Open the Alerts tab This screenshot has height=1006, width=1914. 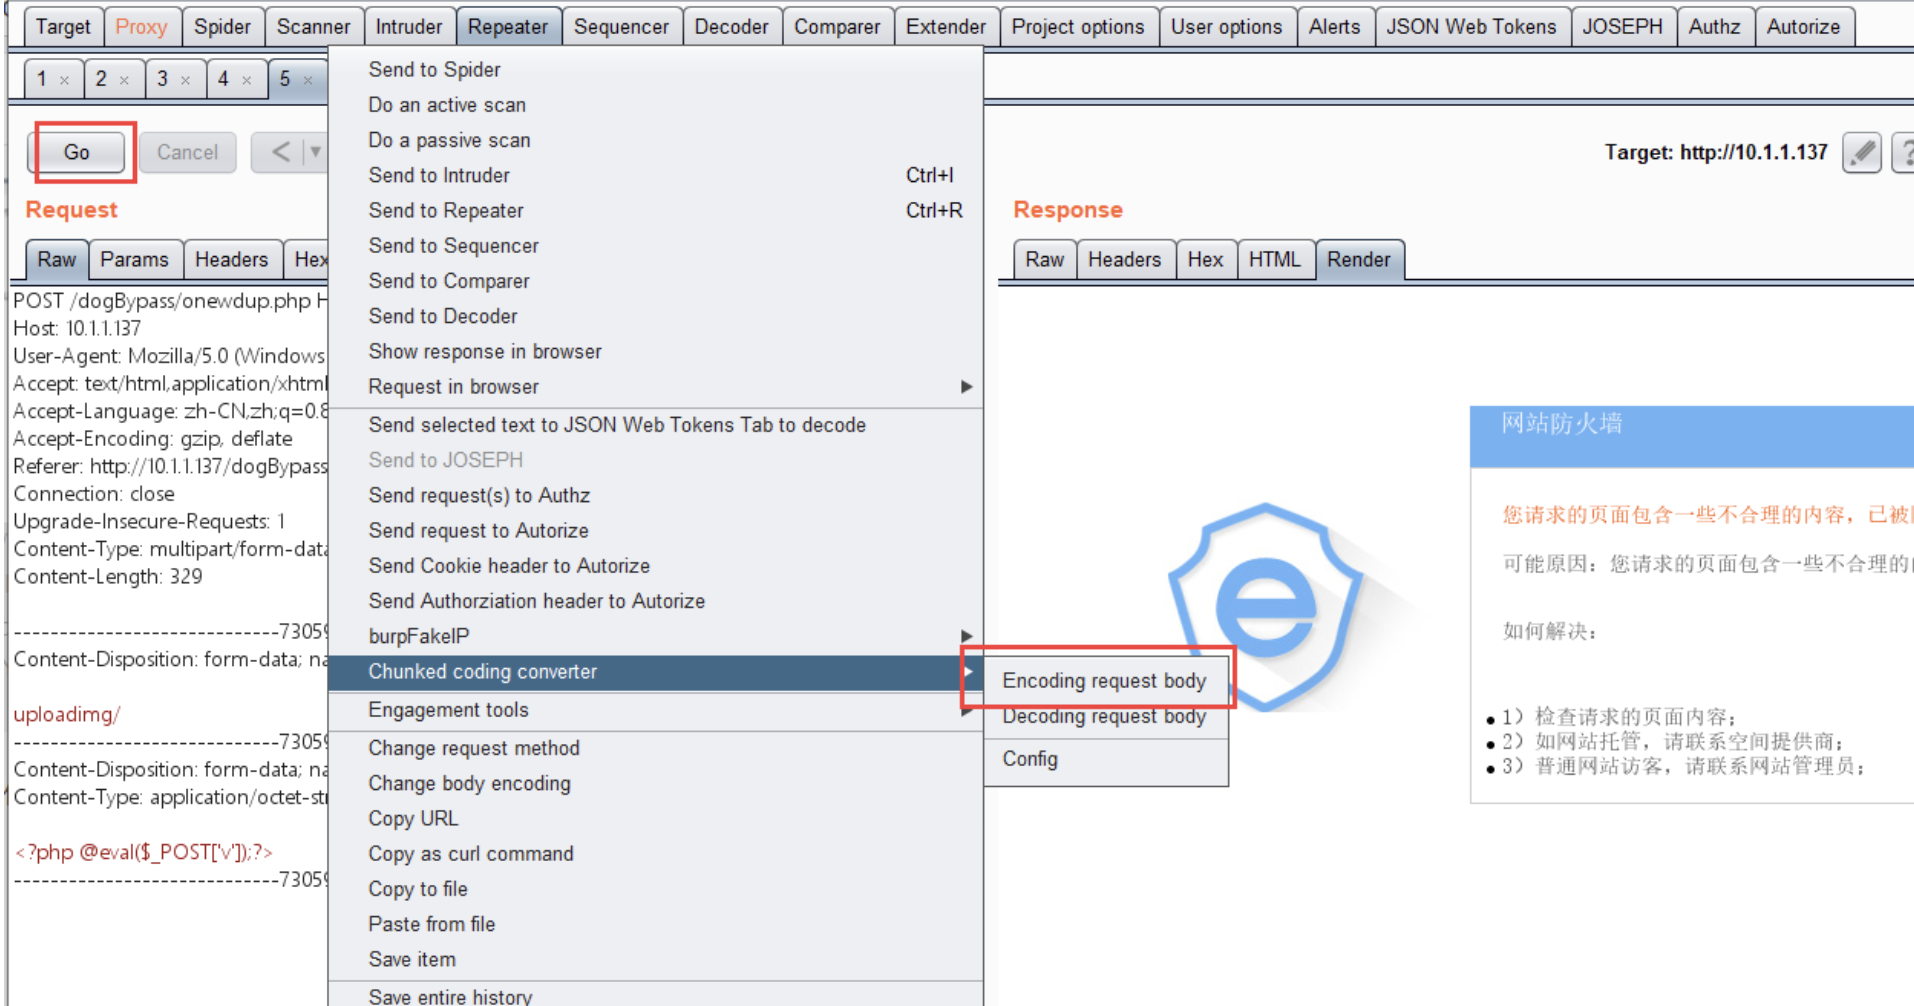[1335, 27]
